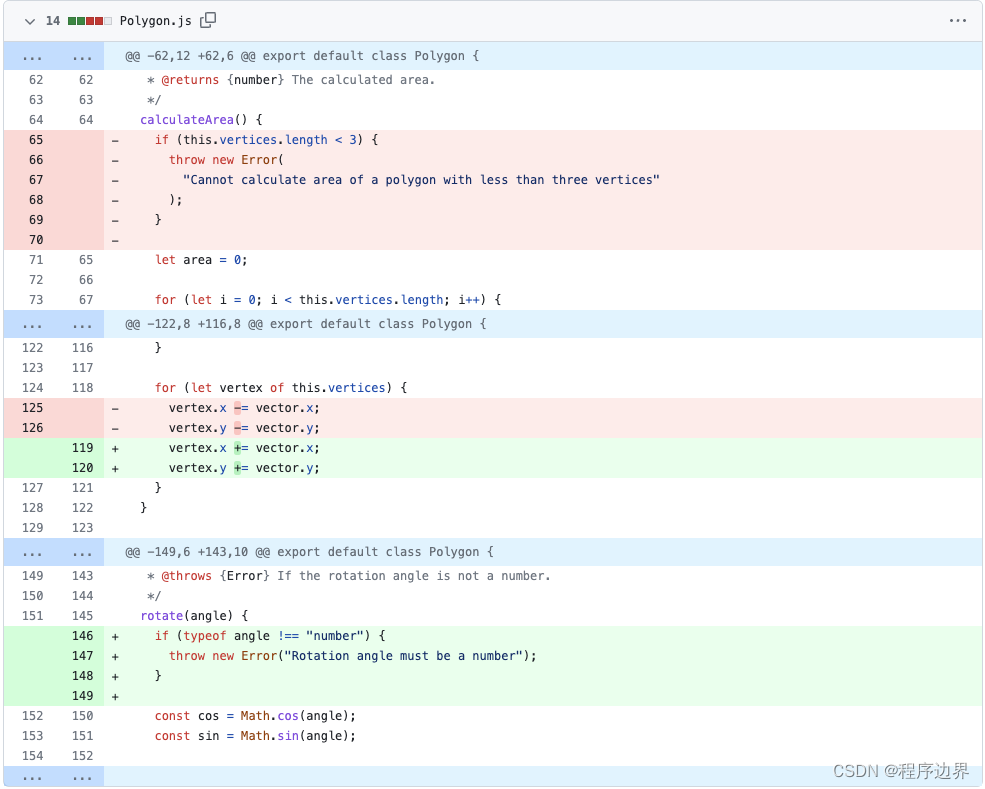The width and height of the screenshot is (985, 789).
Task: Collapse the Polygon.js file diff chevron
Action: point(30,21)
